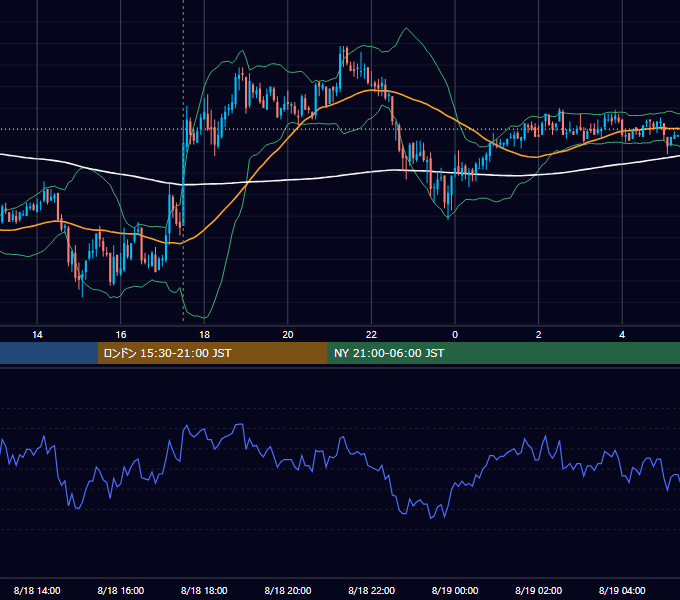
Task: Click the 8/18 22:00 time label
Action: 371,590
